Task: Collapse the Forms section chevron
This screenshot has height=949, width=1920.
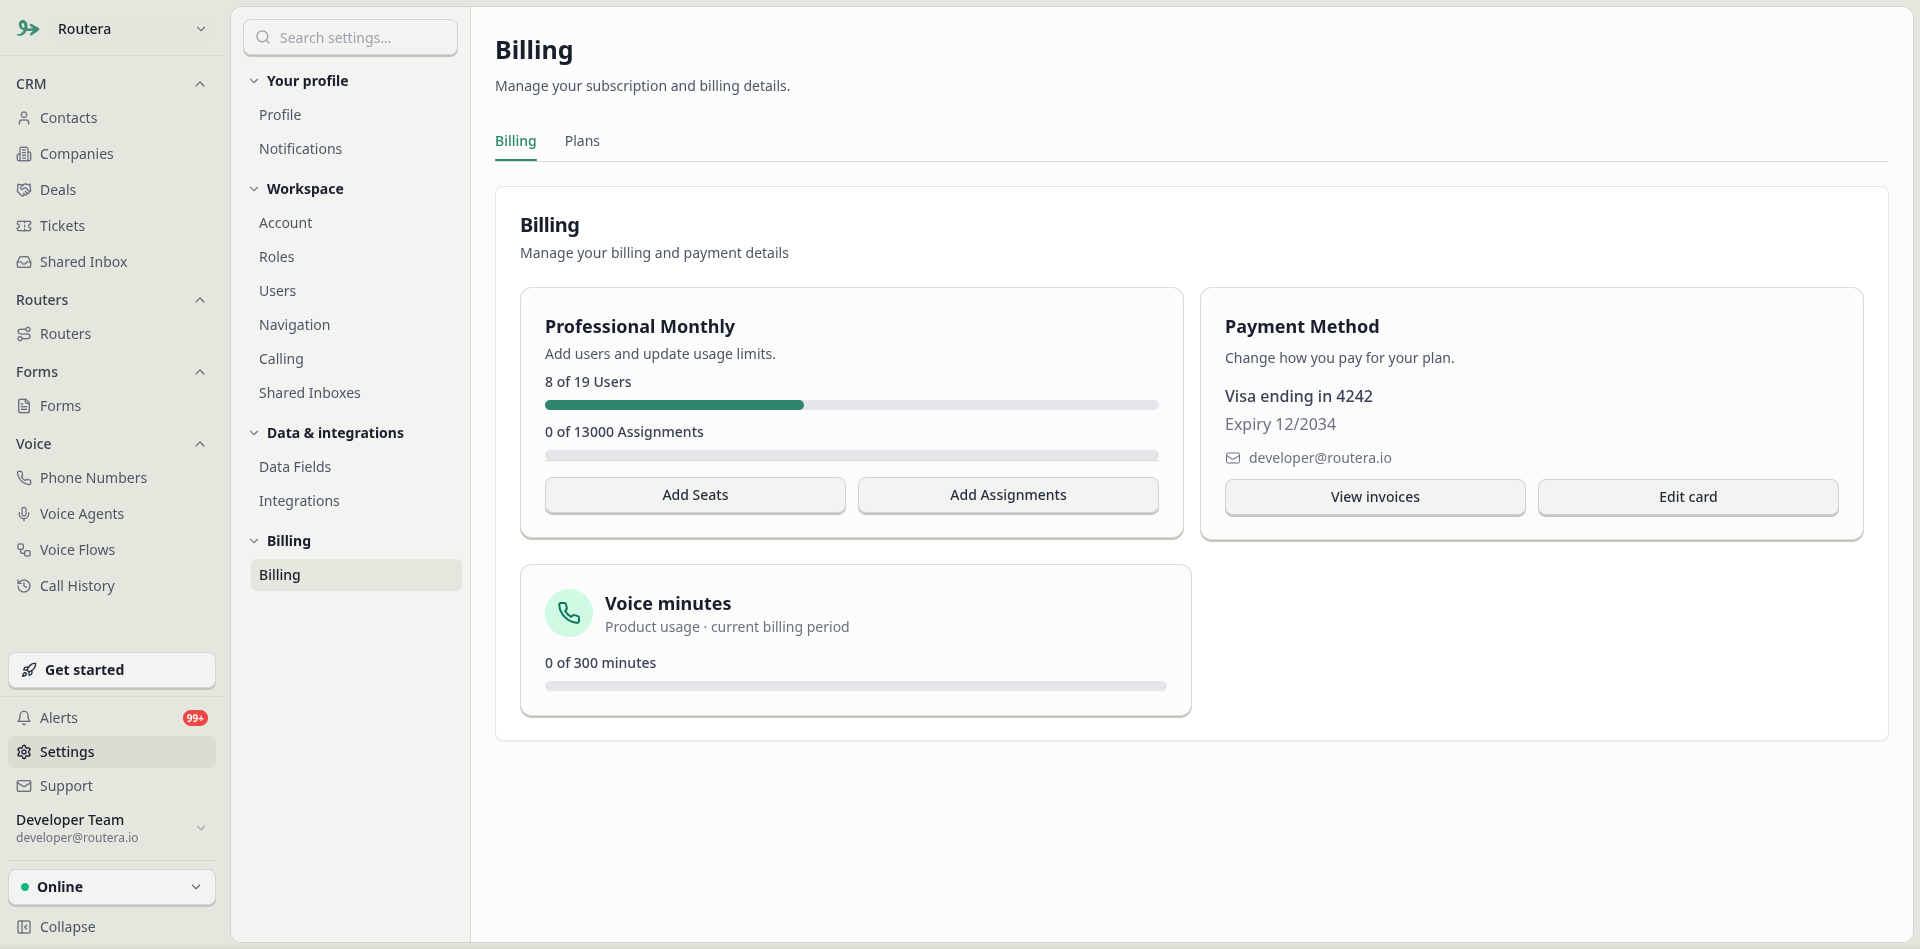Action: pos(200,372)
